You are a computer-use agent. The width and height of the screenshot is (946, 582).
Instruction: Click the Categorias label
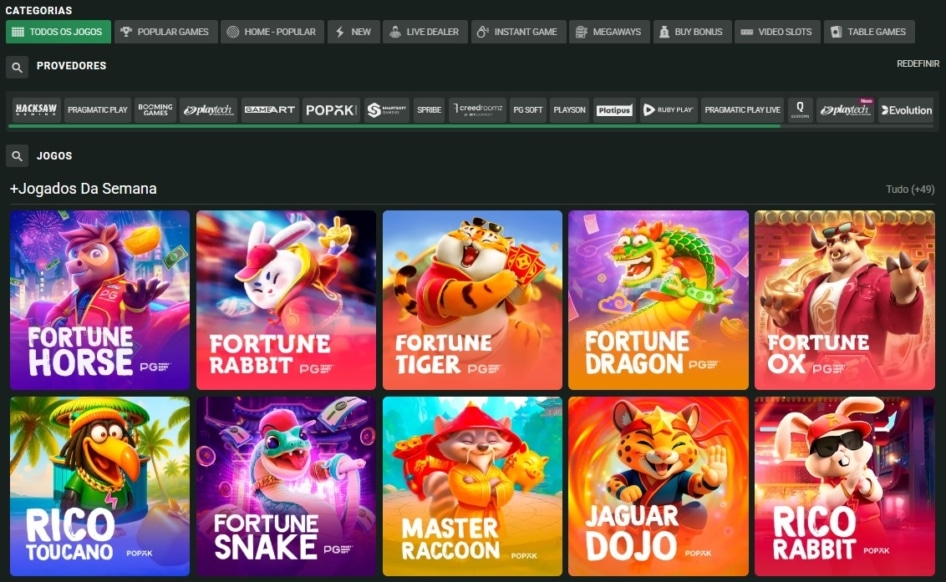[x=39, y=10]
